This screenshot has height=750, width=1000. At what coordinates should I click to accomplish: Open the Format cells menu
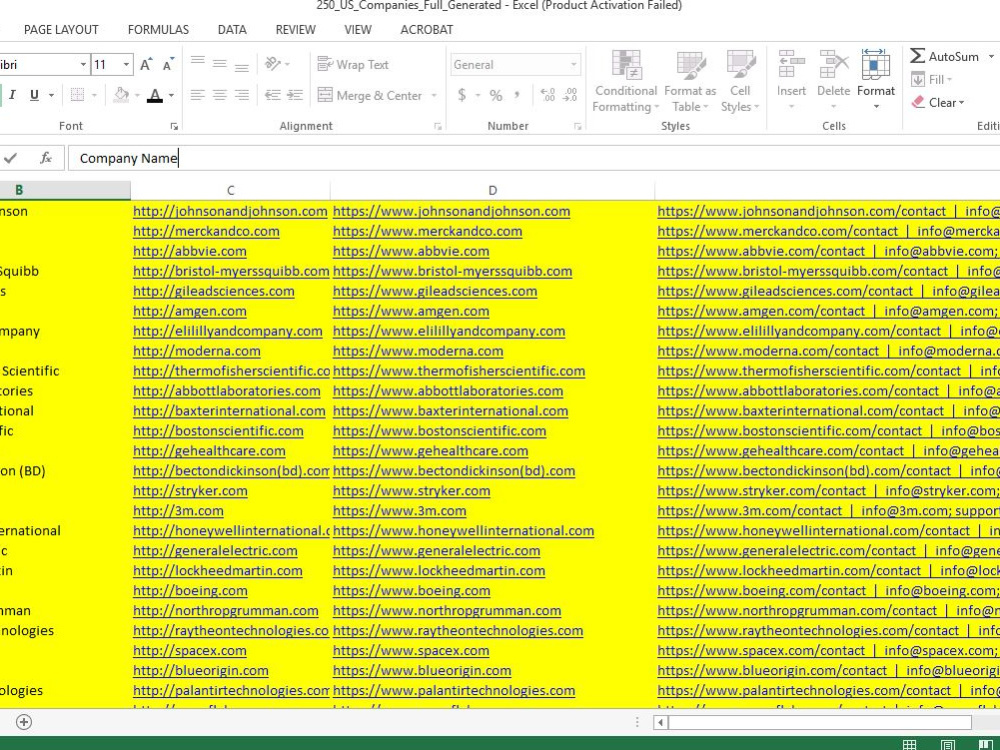pos(876,80)
